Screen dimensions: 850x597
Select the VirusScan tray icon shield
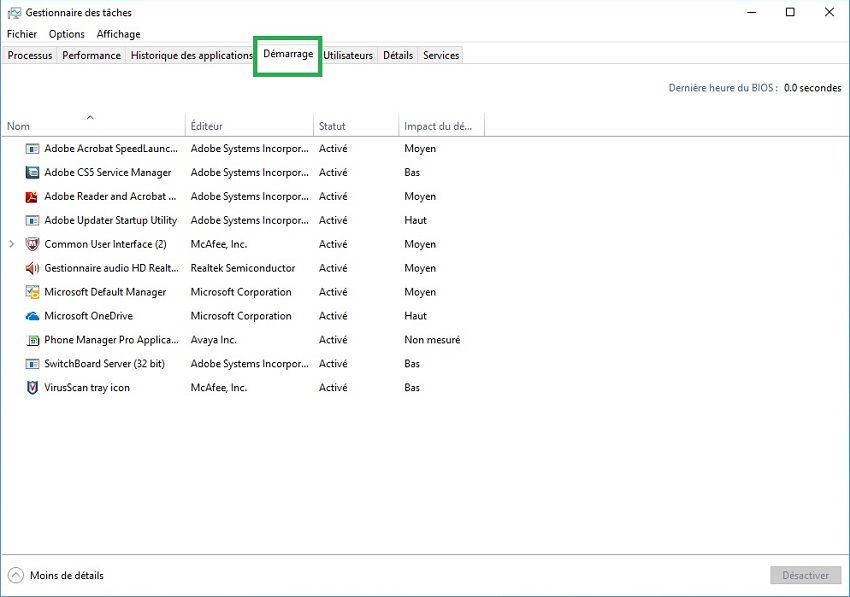(x=32, y=388)
